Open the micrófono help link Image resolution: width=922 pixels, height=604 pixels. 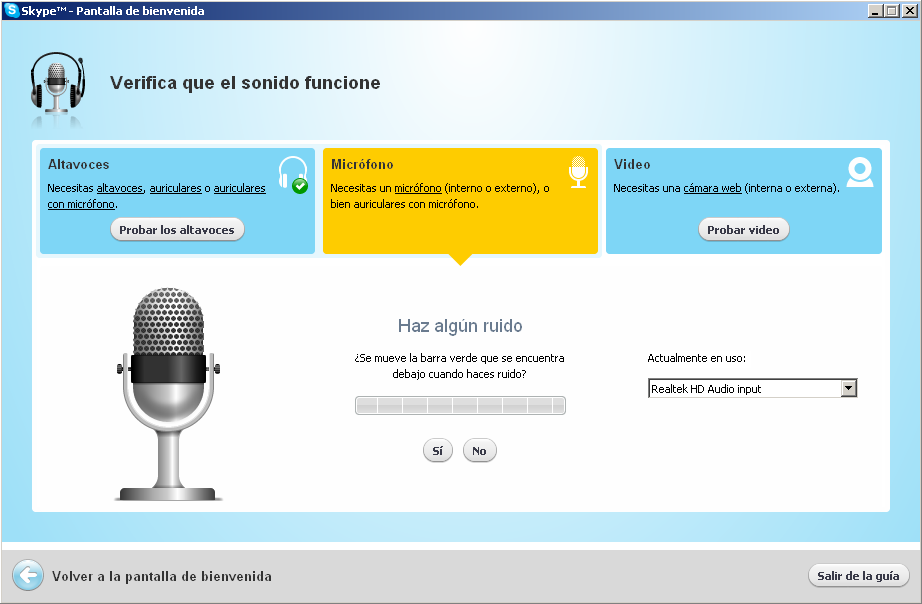[417, 188]
